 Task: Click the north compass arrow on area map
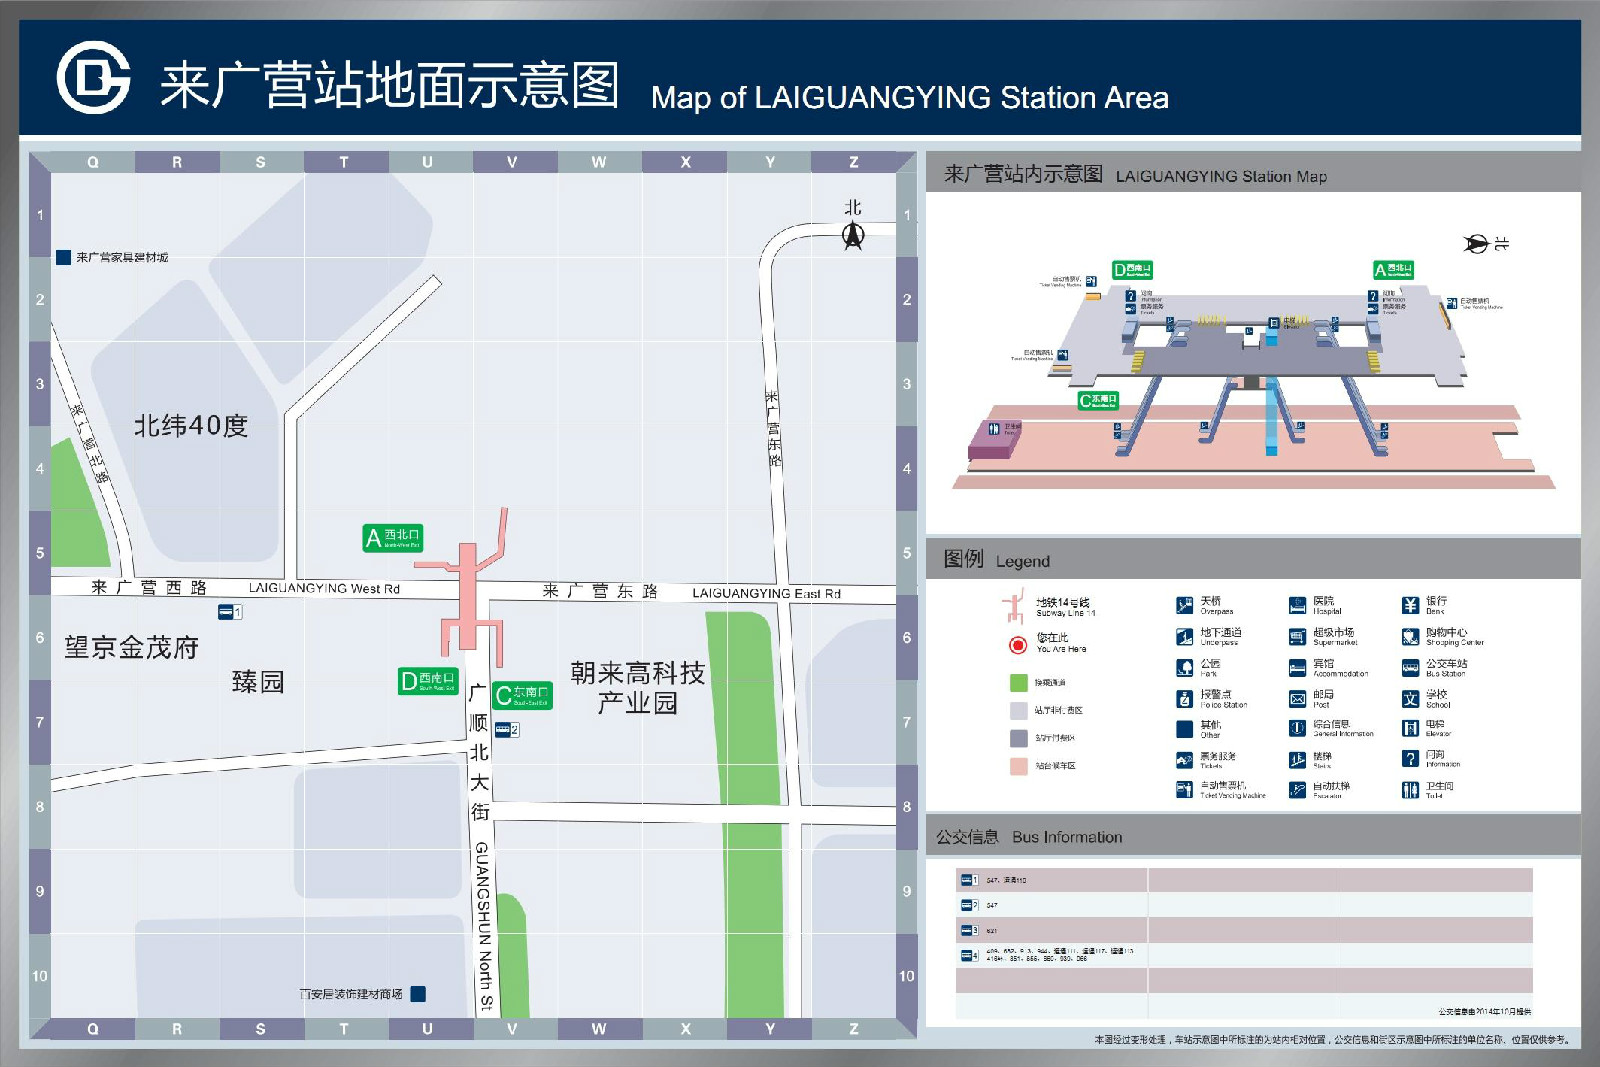(853, 235)
